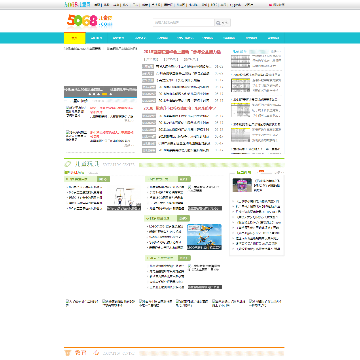Click the orange shopping cart icon in the bottom section header

click(x=68, y=353)
